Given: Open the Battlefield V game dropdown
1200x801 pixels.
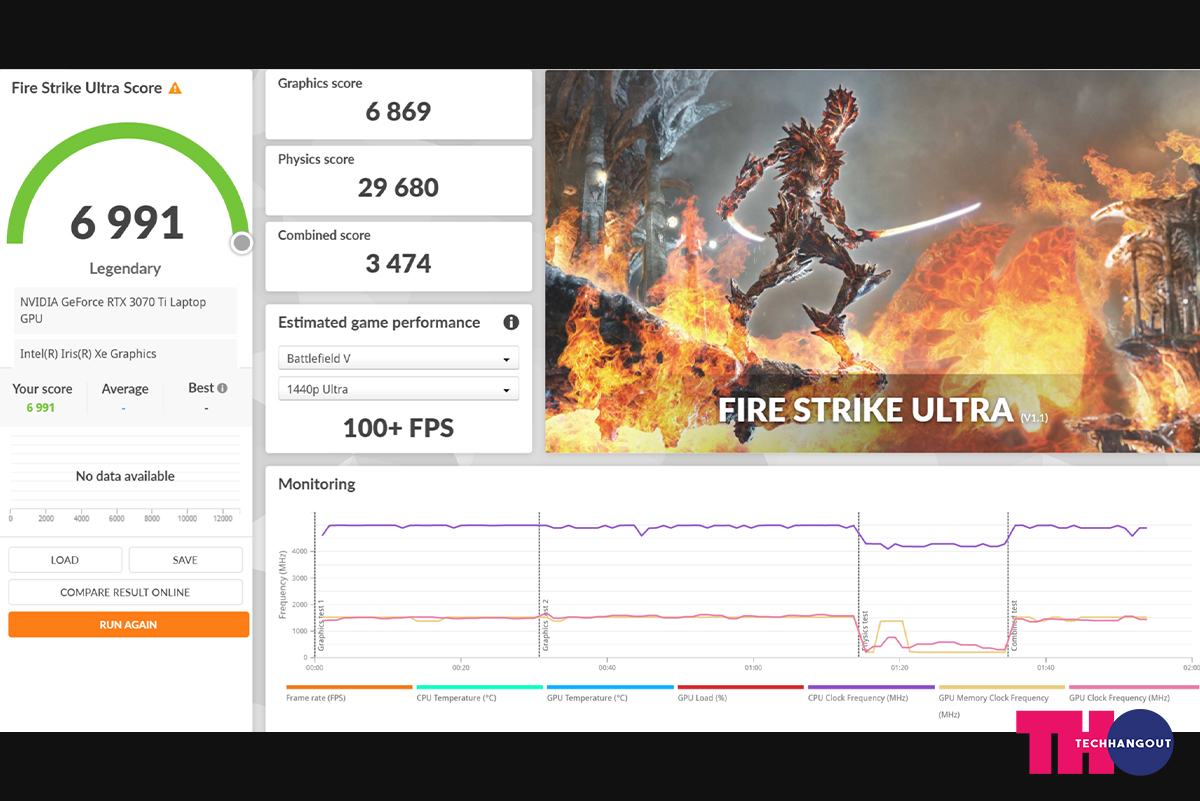Looking at the screenshot, I should [x=398, y=358].
